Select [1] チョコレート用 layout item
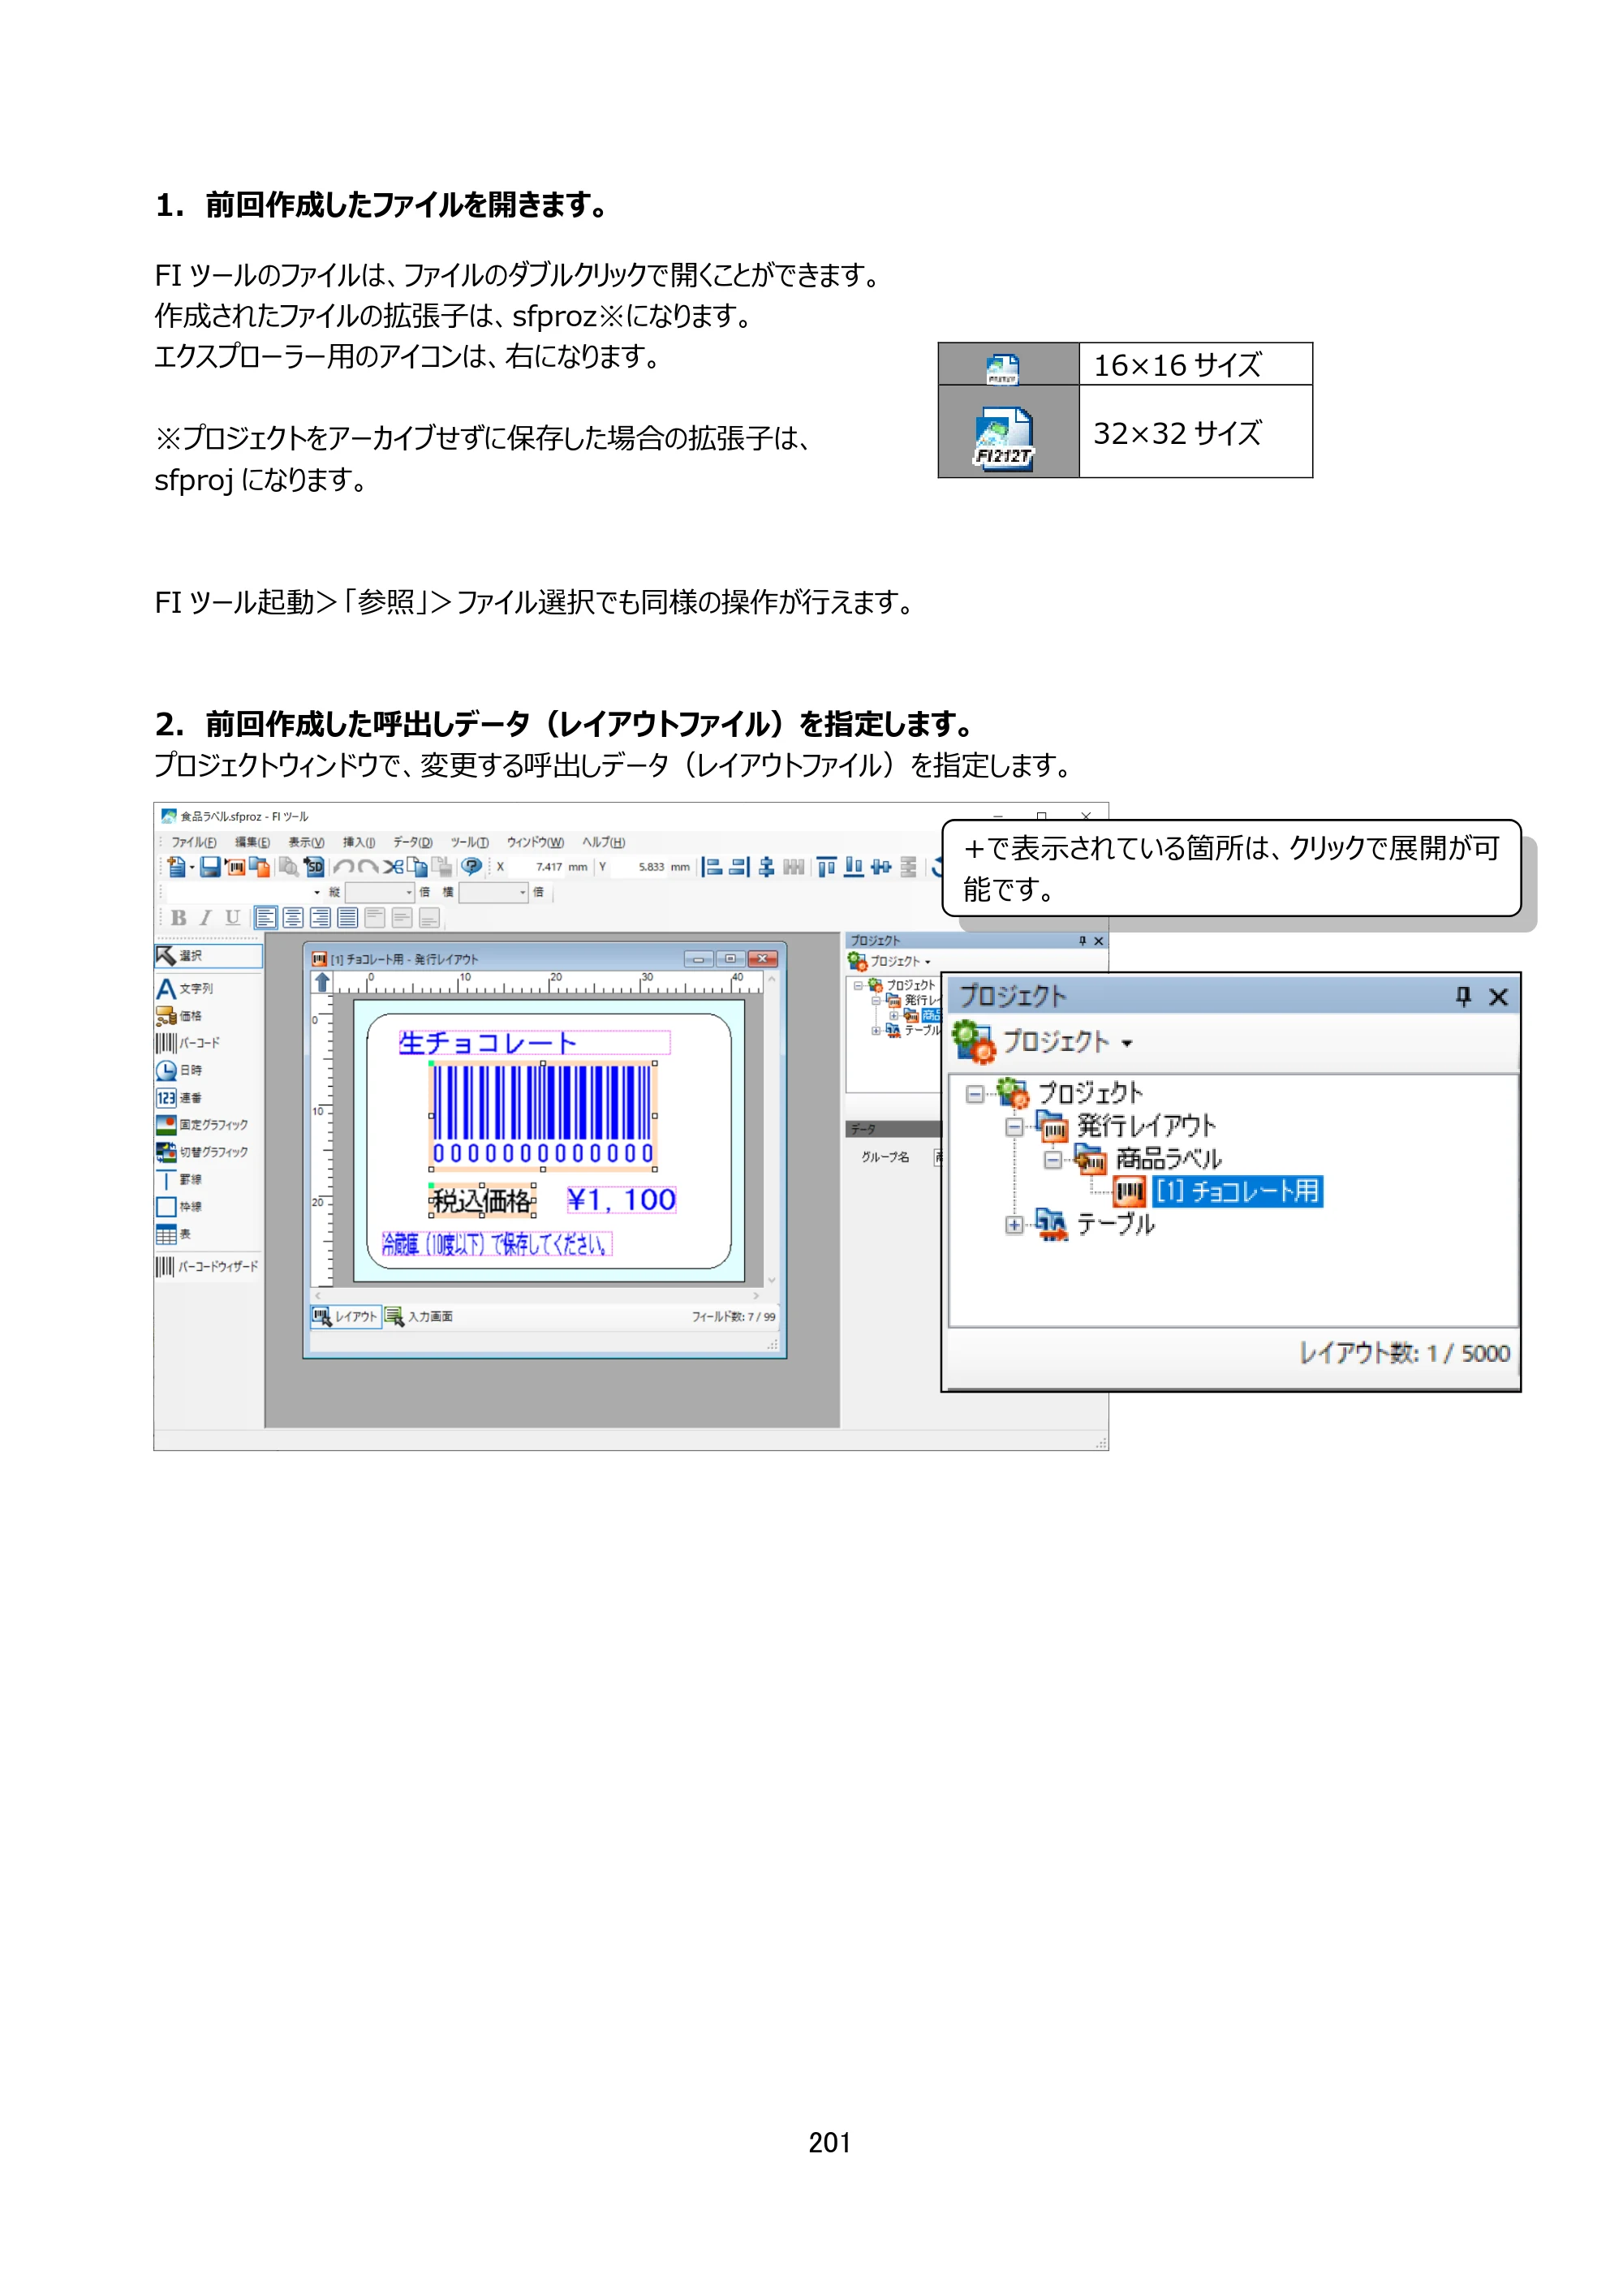1623x2296 pixels. [1237, 1192]
